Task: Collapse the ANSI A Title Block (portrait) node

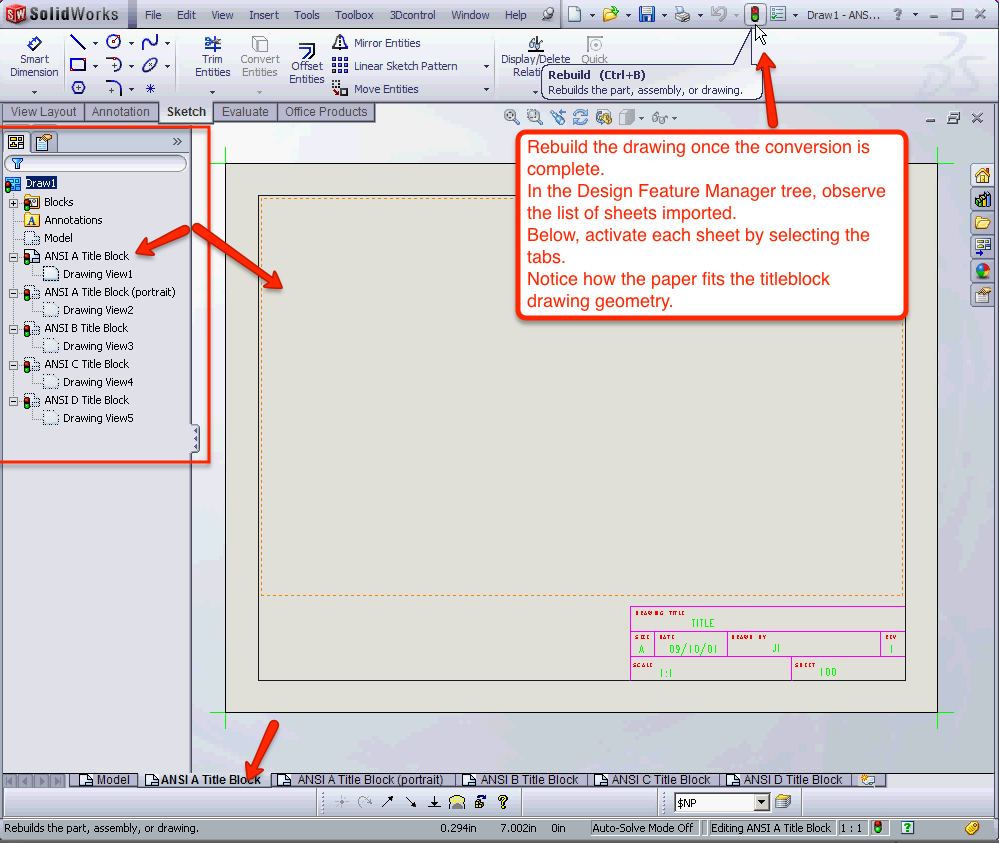Action: (x=13, y=293)
